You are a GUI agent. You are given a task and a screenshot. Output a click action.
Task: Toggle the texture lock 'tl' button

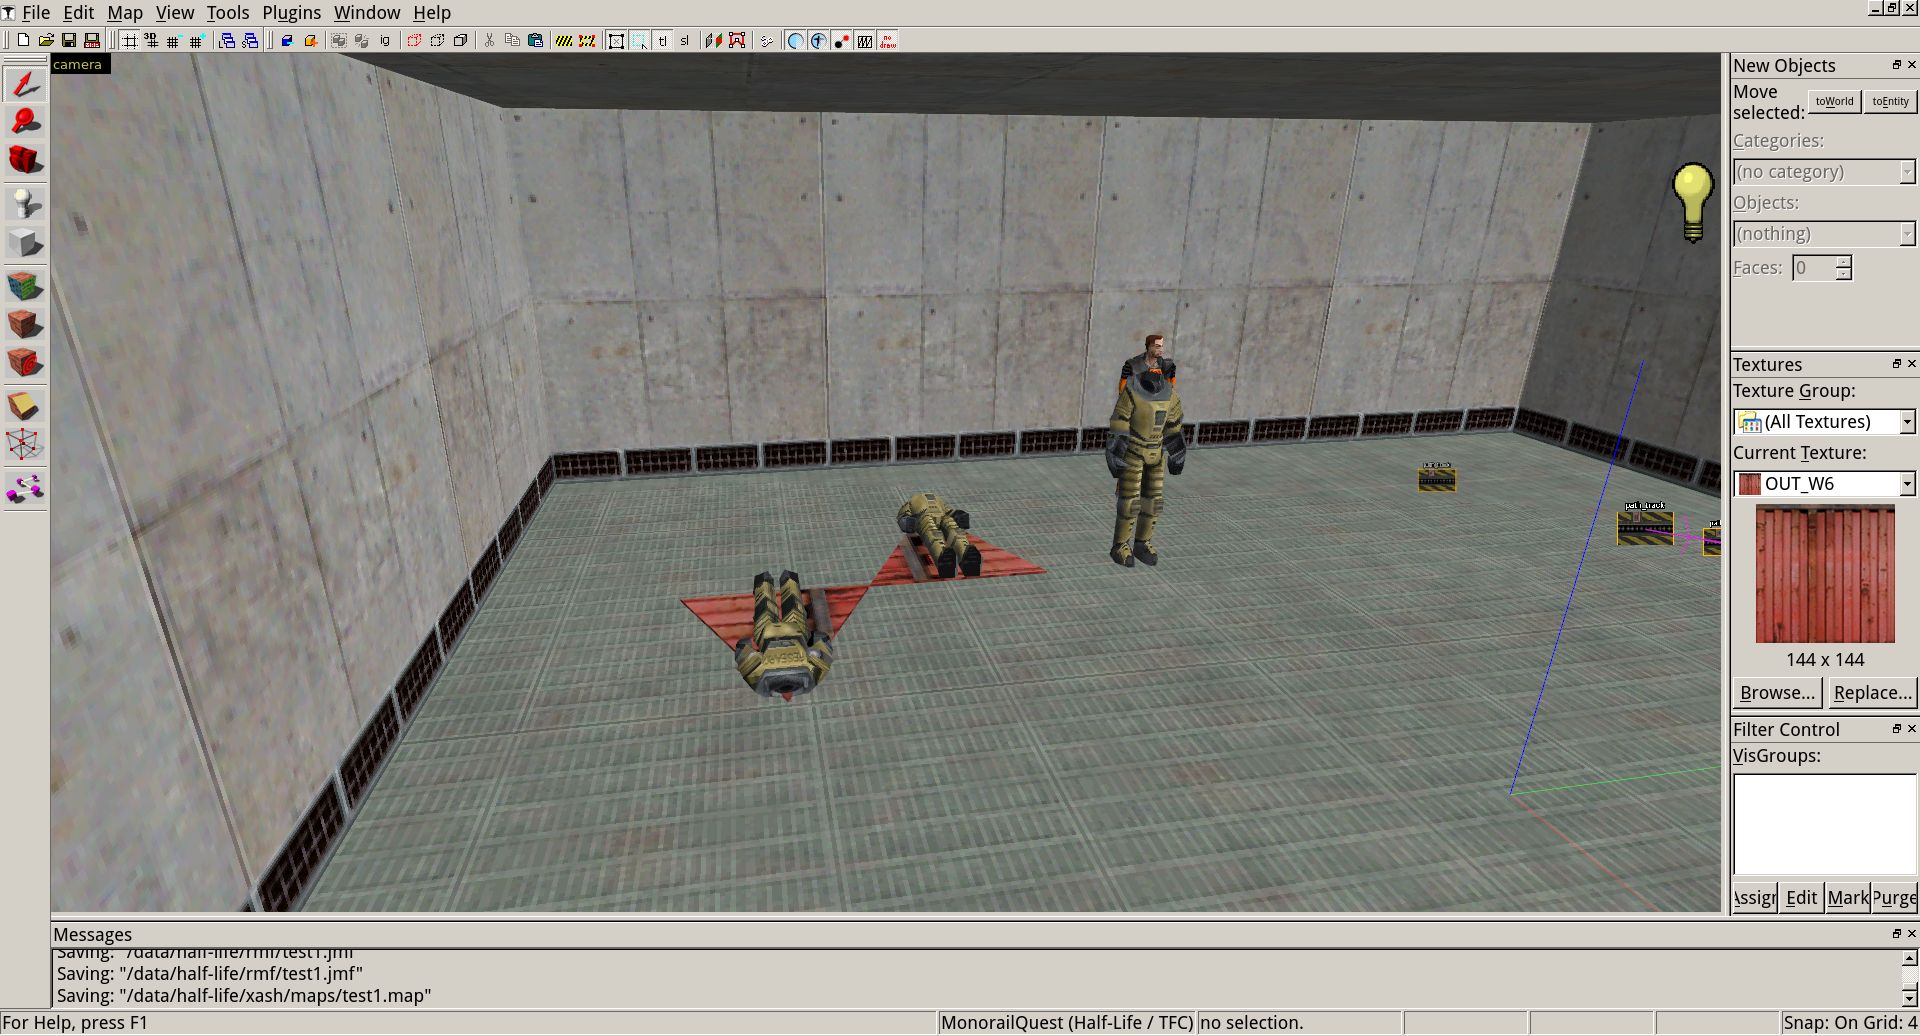(x=662, y=40)
